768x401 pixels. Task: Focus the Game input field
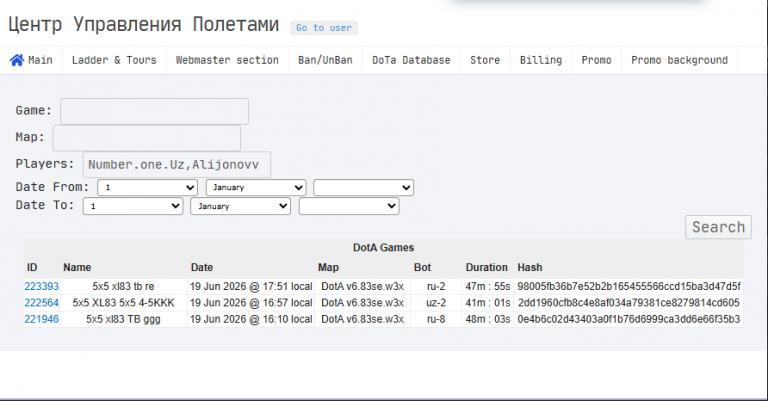click(x=154, y=111)
